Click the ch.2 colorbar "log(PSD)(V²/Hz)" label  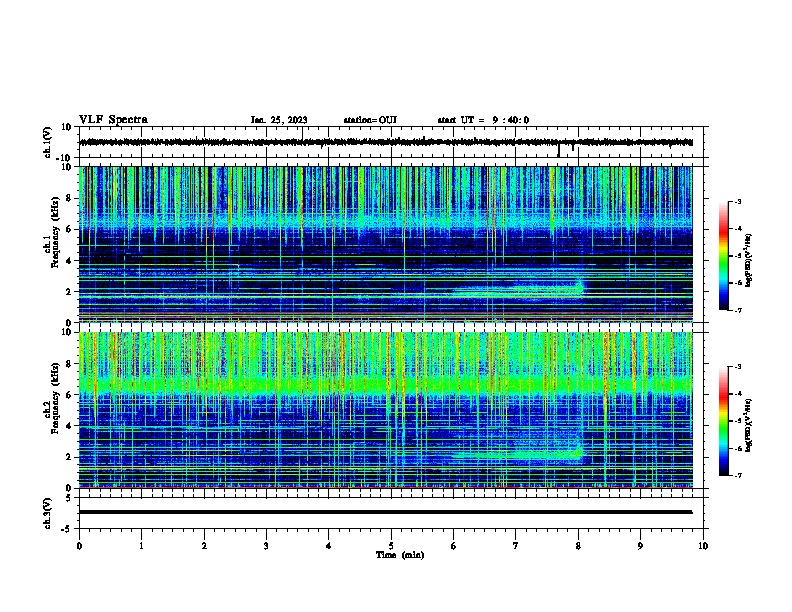[749, 426]
